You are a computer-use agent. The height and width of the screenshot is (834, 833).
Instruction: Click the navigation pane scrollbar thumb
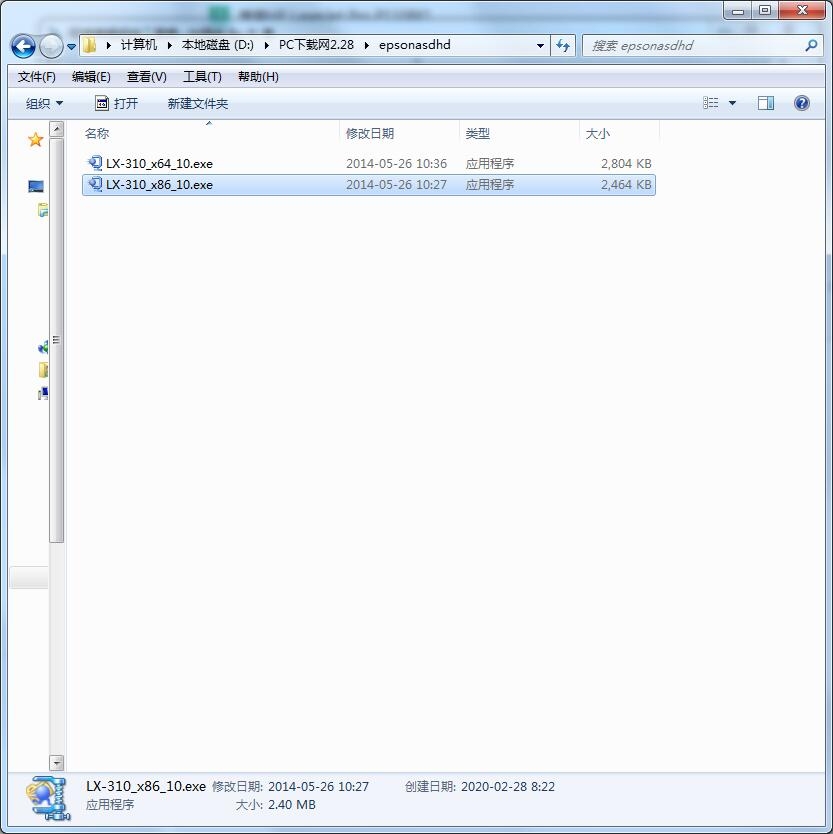coord(56,340)
